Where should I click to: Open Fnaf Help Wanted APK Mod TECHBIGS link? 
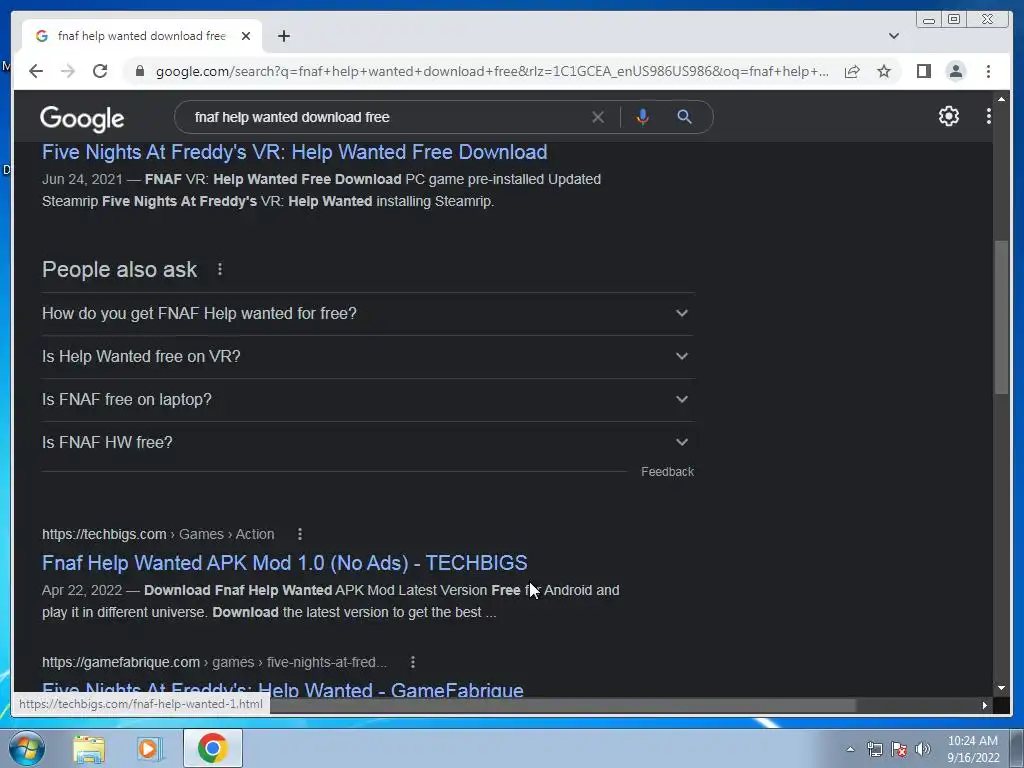point(285,563)
